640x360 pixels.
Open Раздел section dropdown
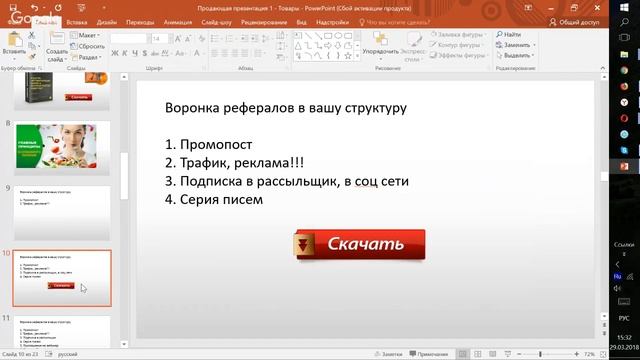[x=86, y=58]
